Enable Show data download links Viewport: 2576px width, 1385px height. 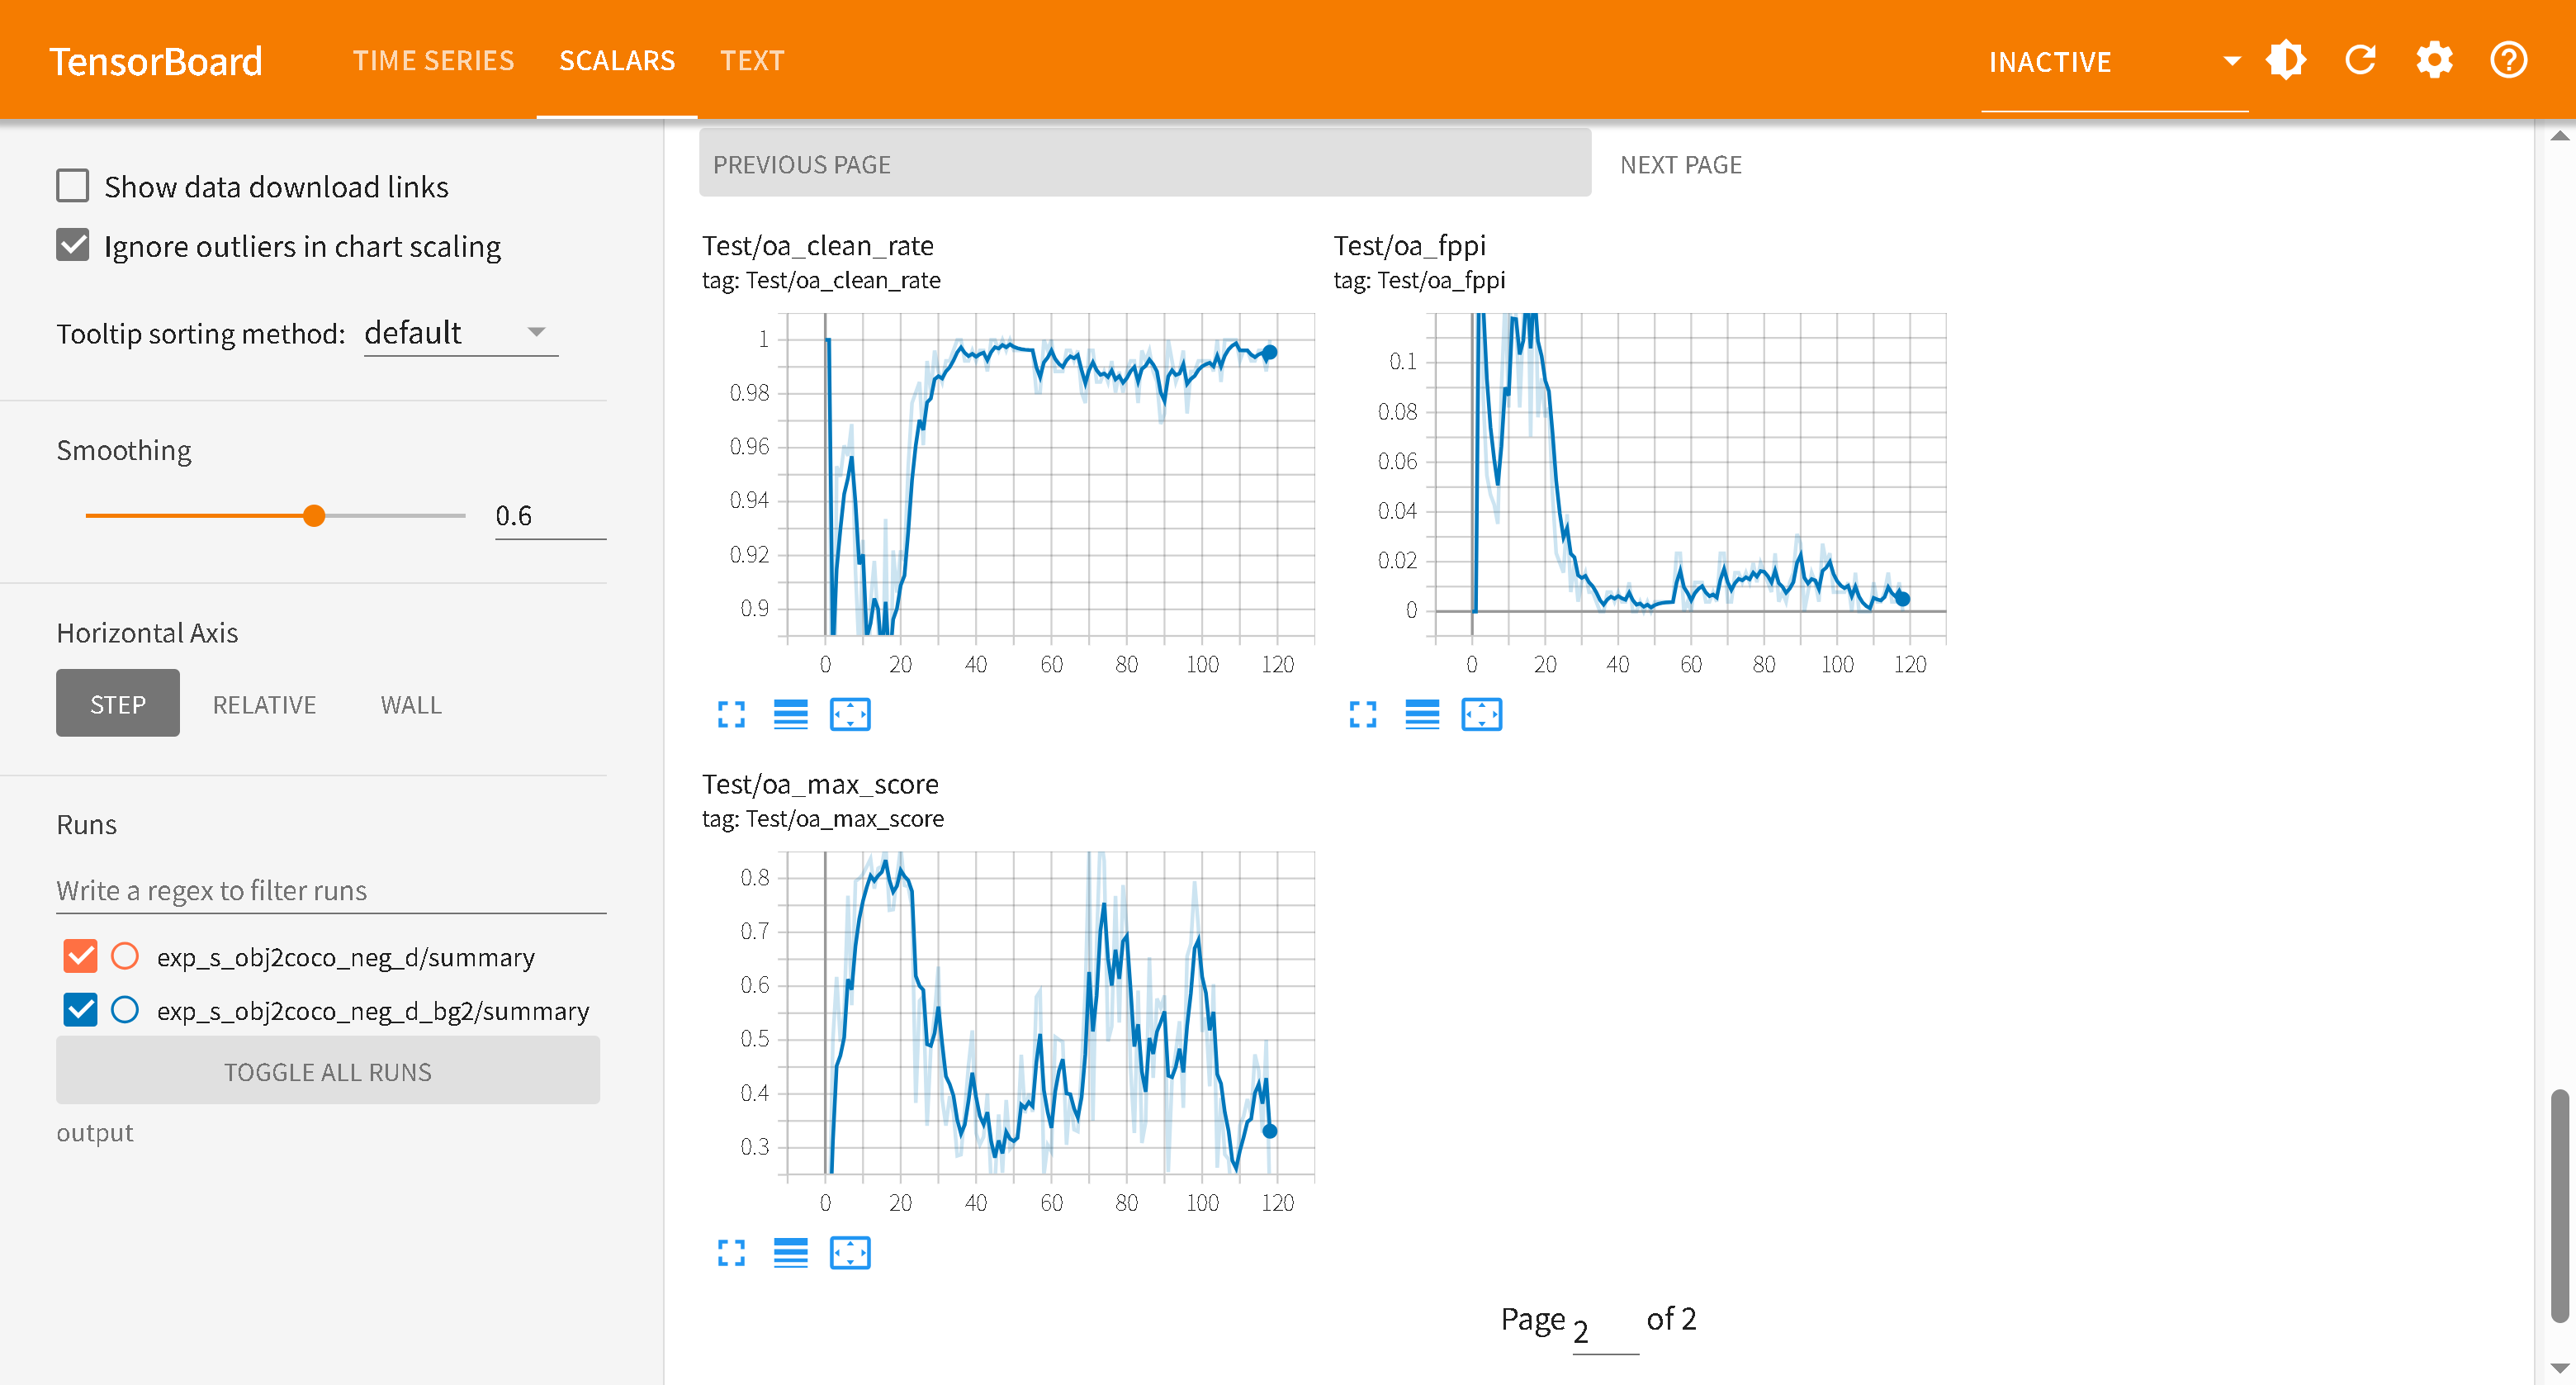point(73,186)
